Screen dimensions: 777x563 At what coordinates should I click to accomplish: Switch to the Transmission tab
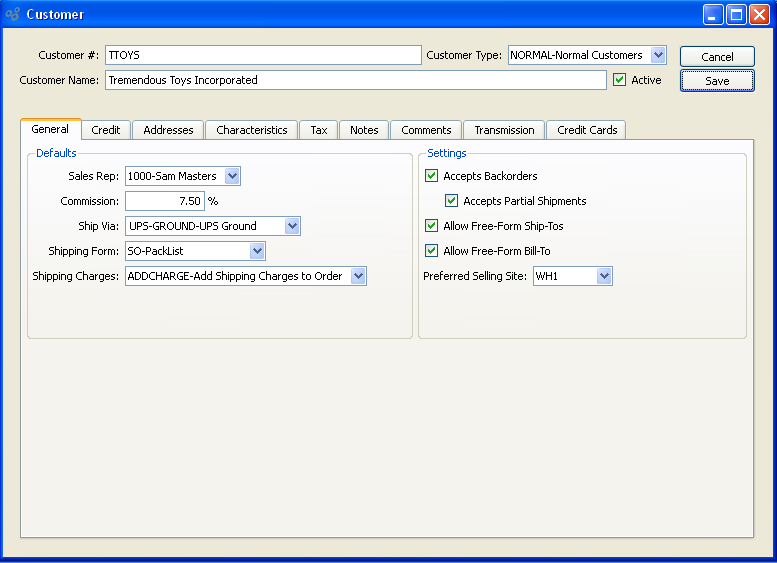(504, 130)
